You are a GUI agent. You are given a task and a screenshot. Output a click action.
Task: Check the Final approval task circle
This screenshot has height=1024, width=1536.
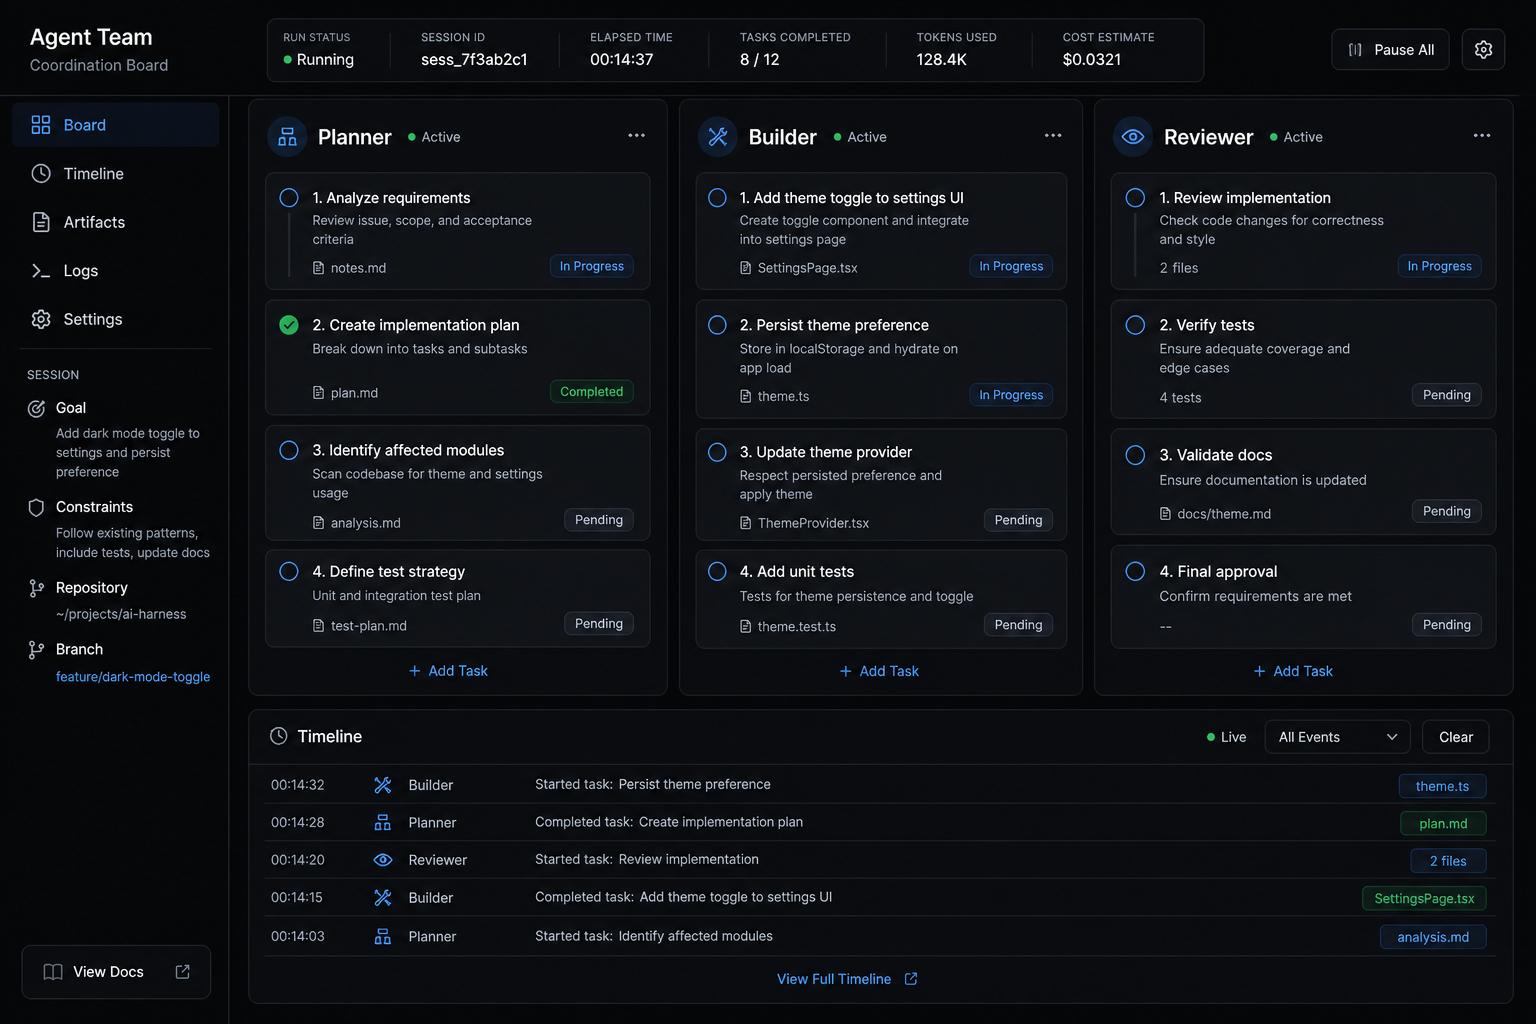1135,572
